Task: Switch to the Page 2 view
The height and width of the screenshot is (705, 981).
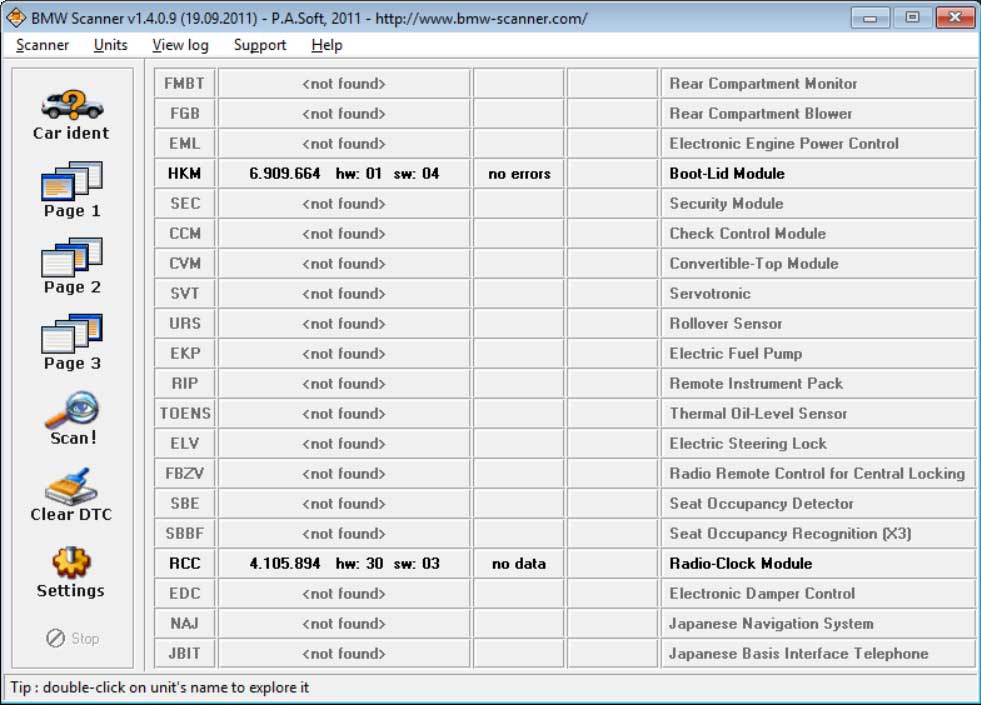Action: point(70,267)
